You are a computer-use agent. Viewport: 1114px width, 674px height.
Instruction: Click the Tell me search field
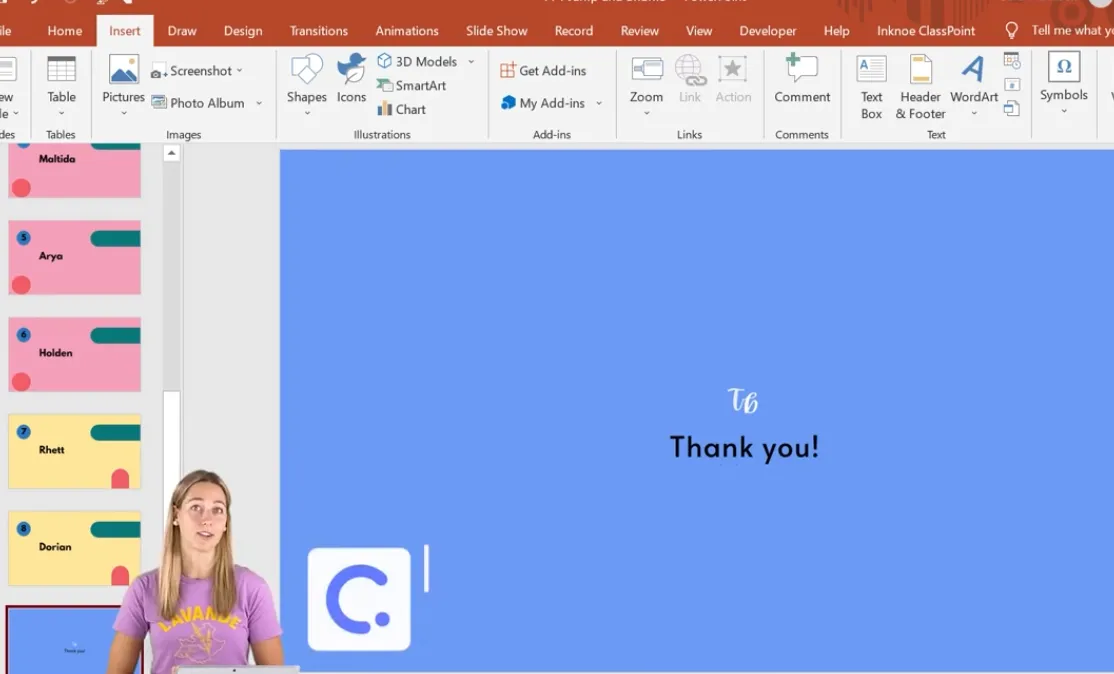coord(1071,31)
